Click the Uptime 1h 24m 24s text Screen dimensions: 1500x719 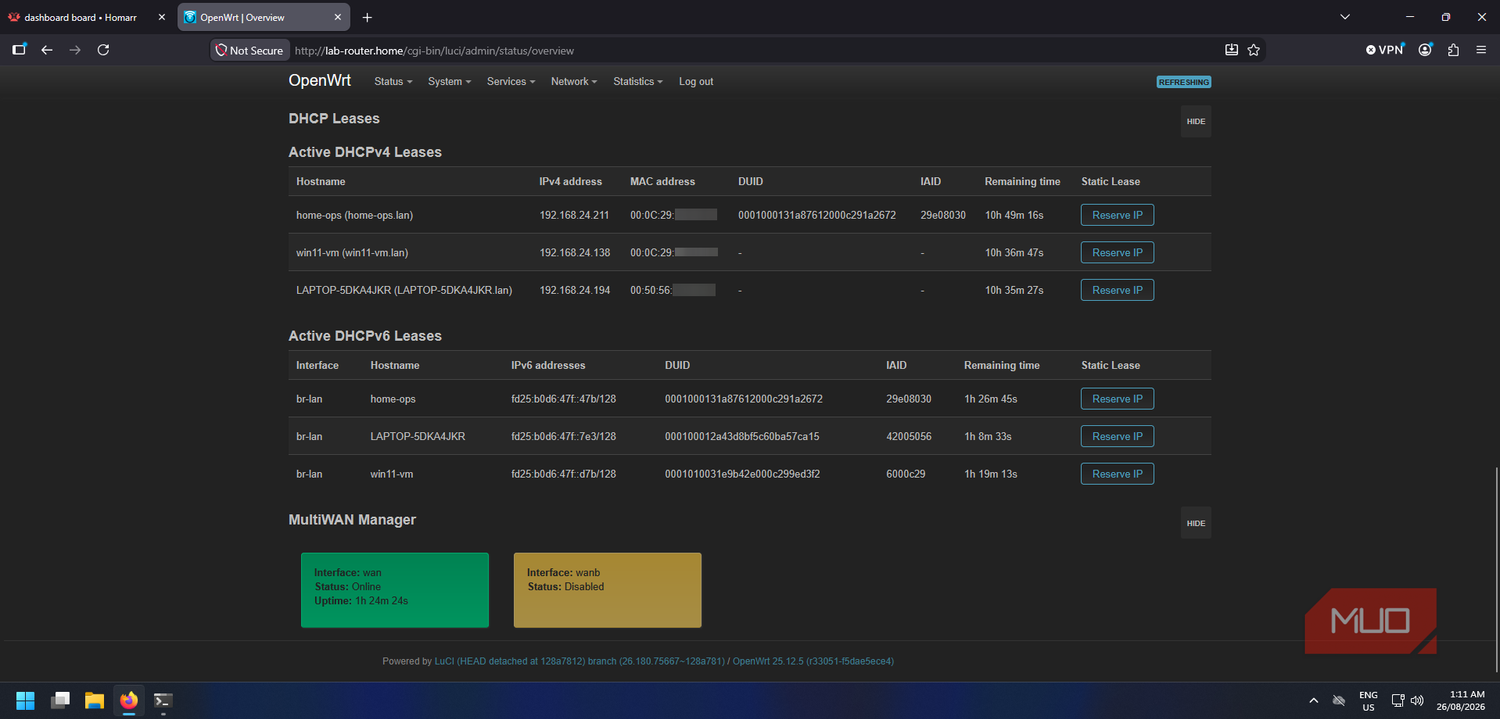361,601
